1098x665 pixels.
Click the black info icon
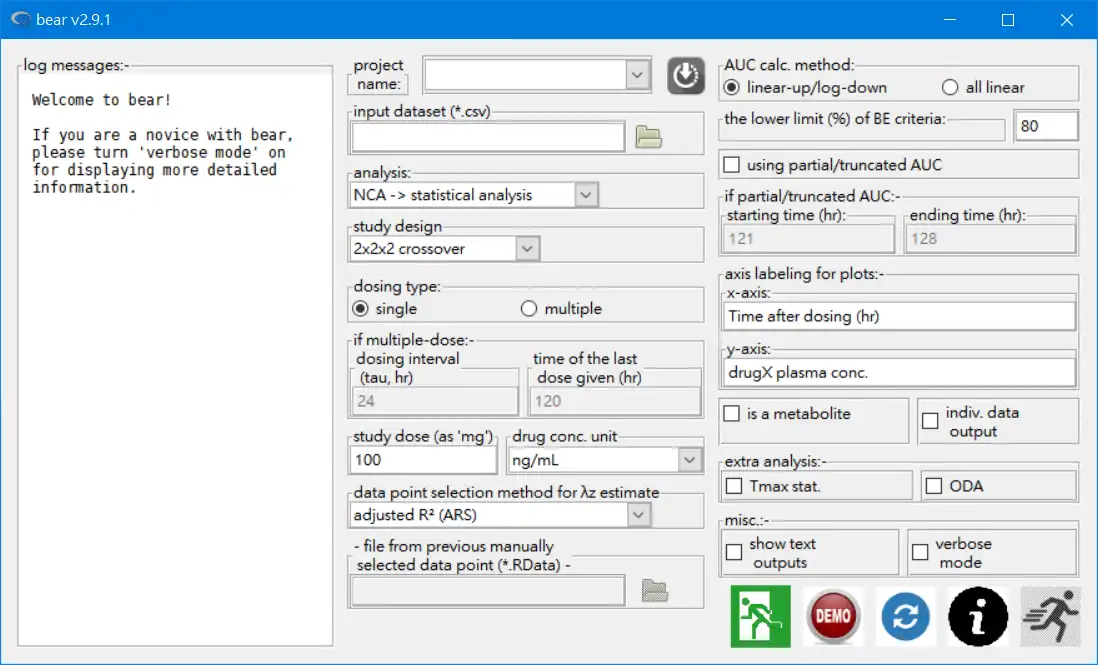(x=978, y=617)
